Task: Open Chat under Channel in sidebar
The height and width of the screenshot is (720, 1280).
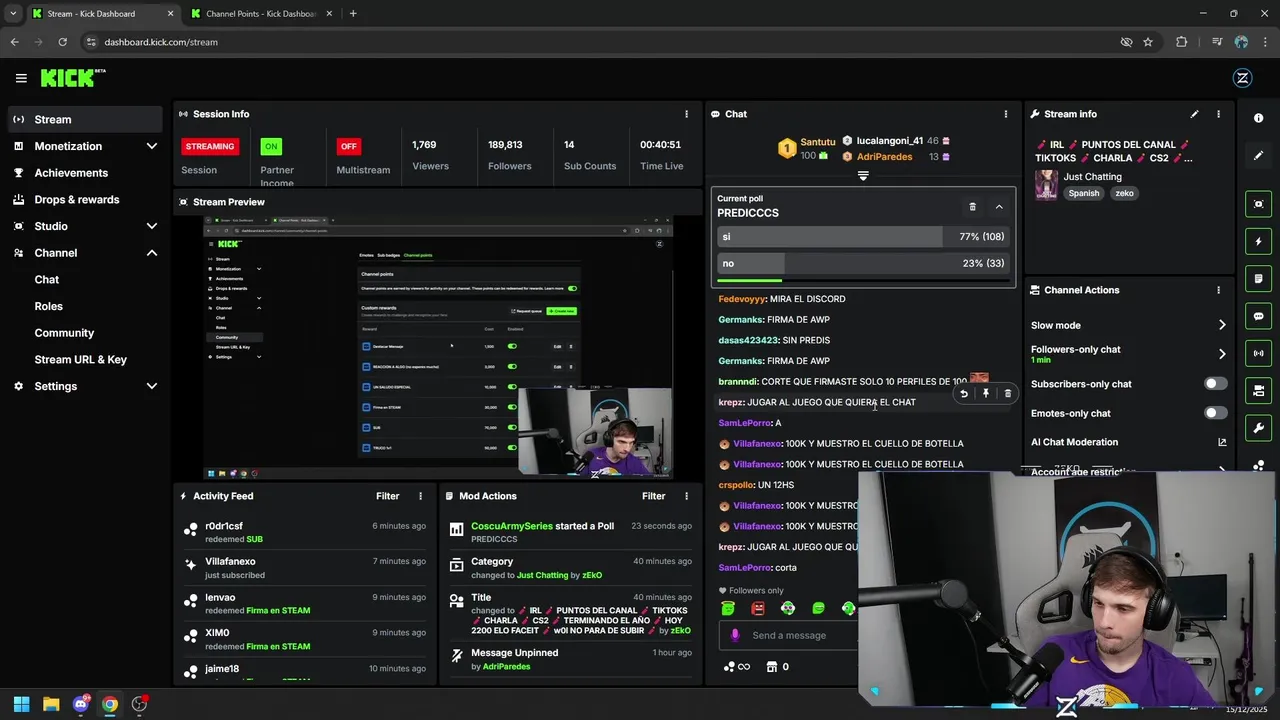Action: tap(46, 280)
